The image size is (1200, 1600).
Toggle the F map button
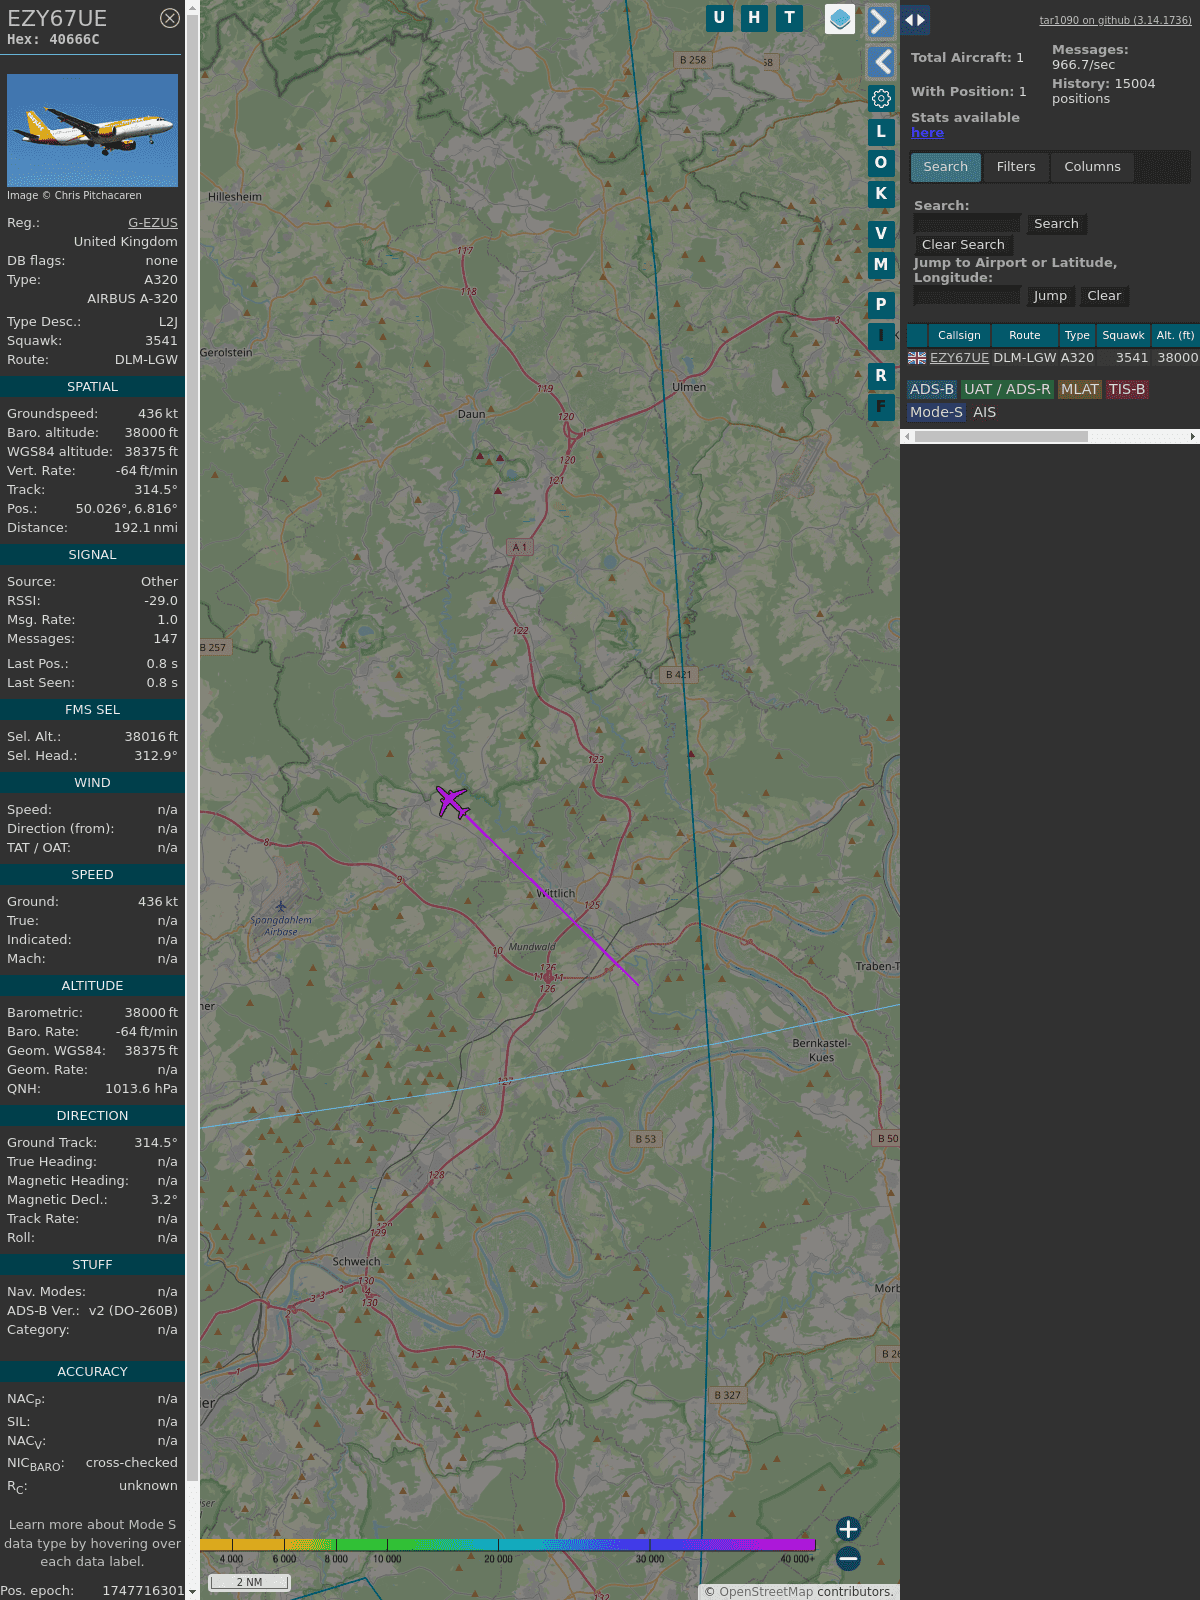[881, 406]
